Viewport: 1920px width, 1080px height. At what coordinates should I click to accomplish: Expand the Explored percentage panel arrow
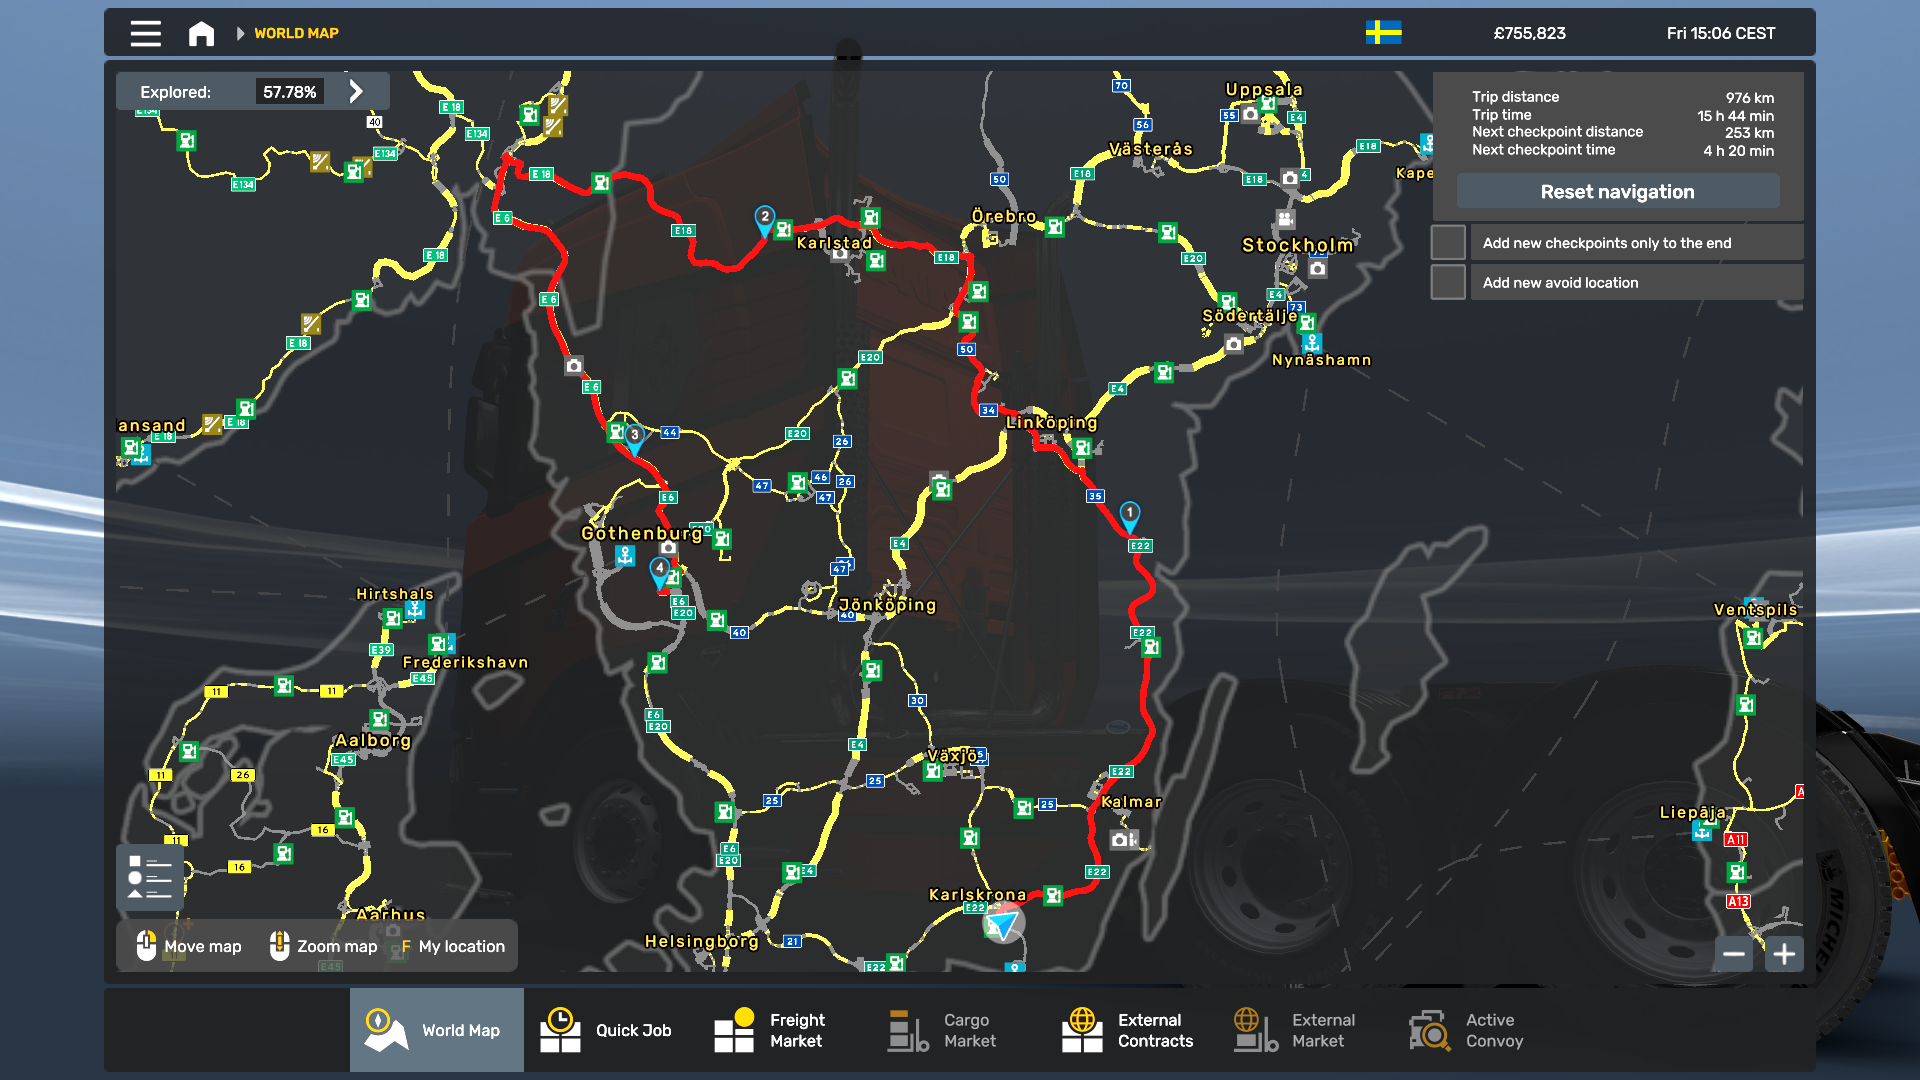pyautogui.click(x=356, y=91)
